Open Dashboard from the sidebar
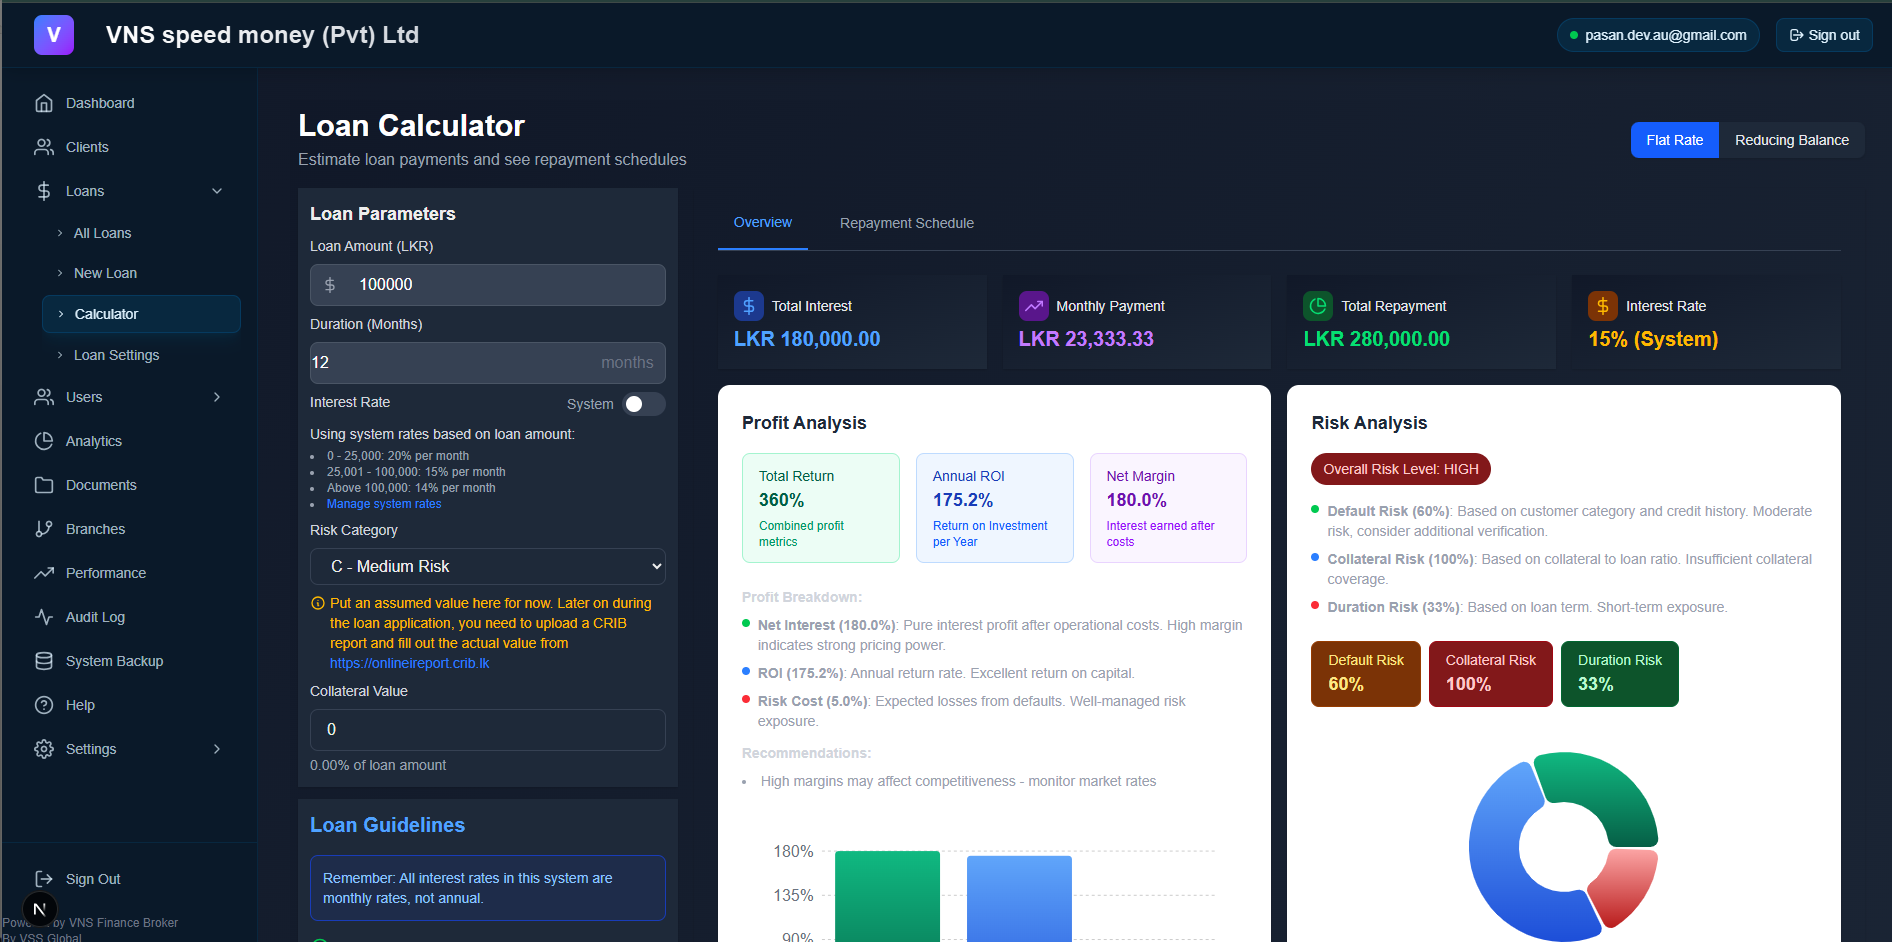 point(130,103)
